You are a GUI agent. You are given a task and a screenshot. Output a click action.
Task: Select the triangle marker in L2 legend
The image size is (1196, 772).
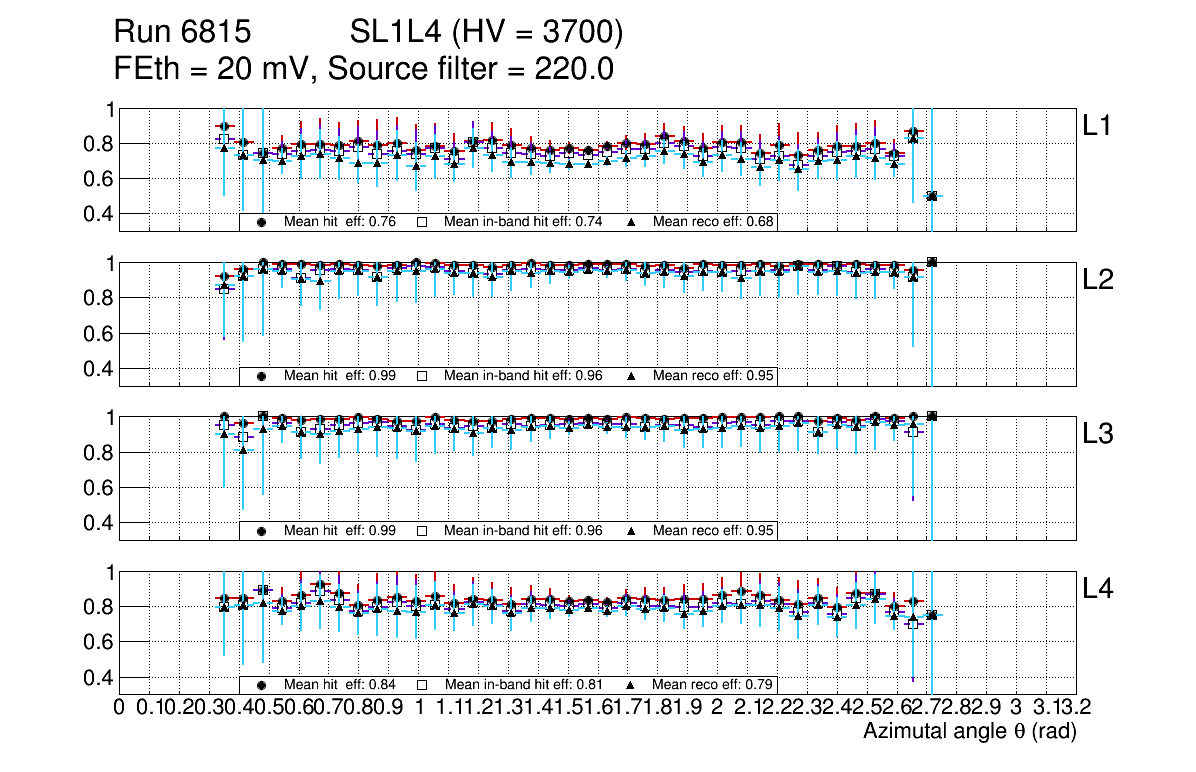[x=631, y=376]
